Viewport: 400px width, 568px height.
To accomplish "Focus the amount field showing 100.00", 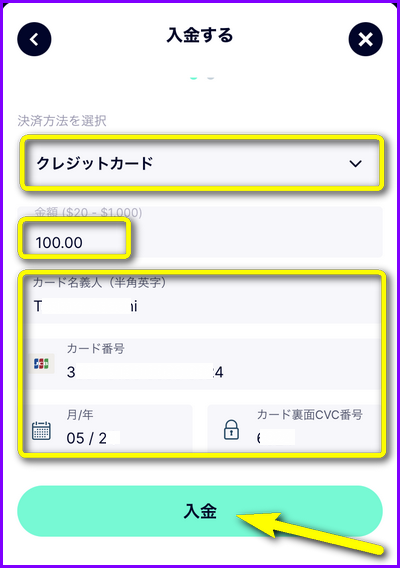I will pos(200,232).
